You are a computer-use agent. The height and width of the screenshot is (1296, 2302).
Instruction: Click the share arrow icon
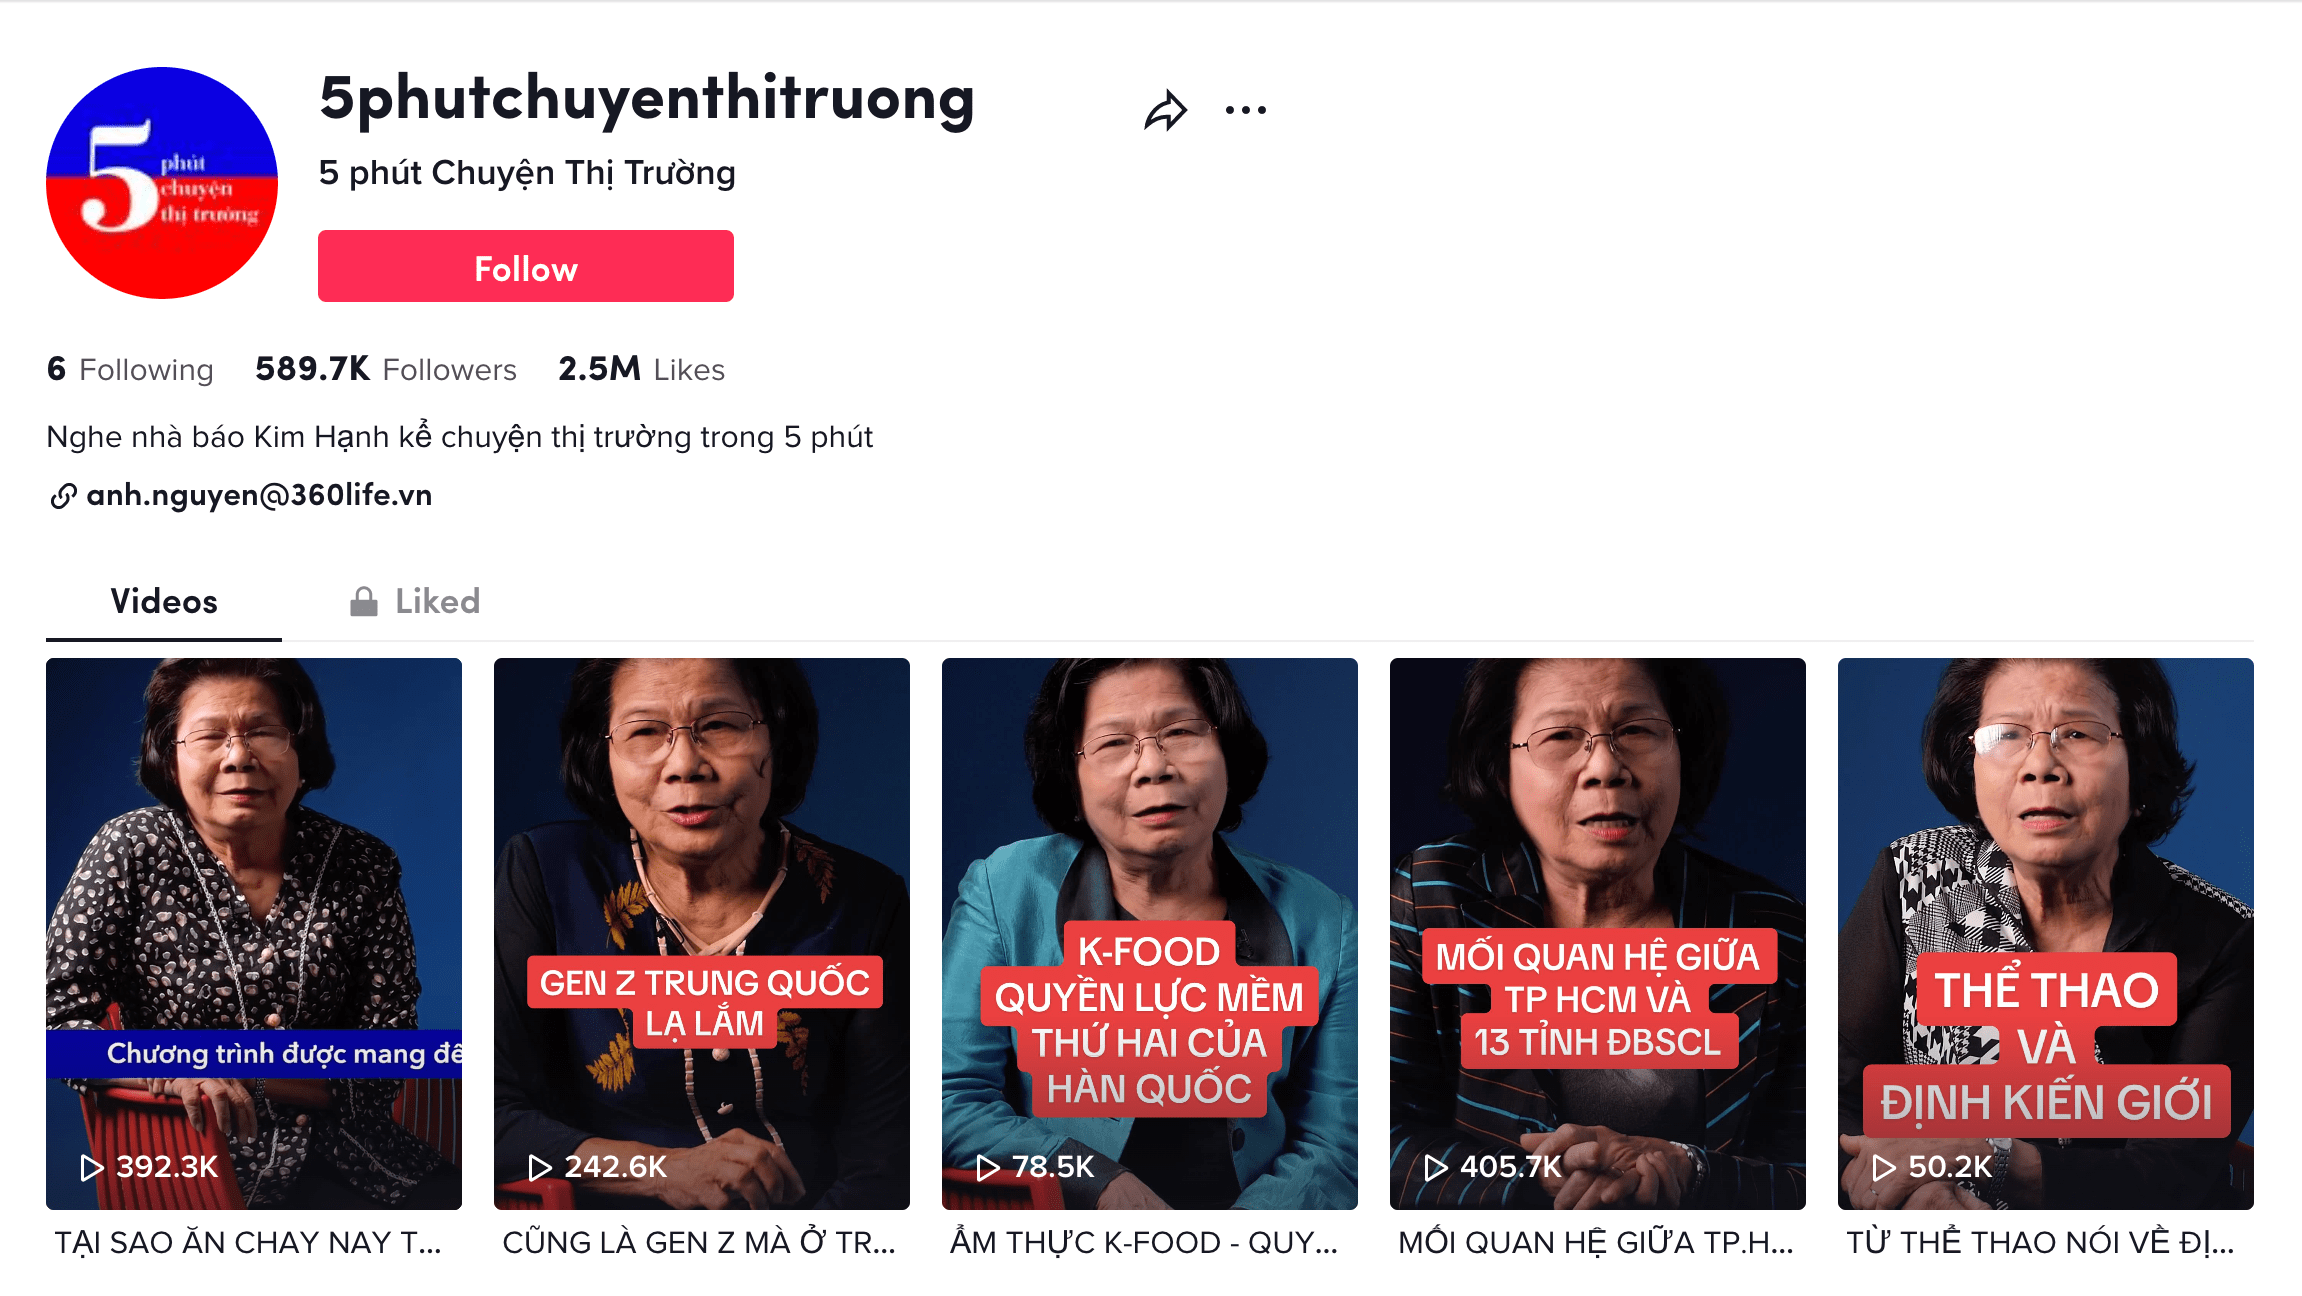[1165, 110]
